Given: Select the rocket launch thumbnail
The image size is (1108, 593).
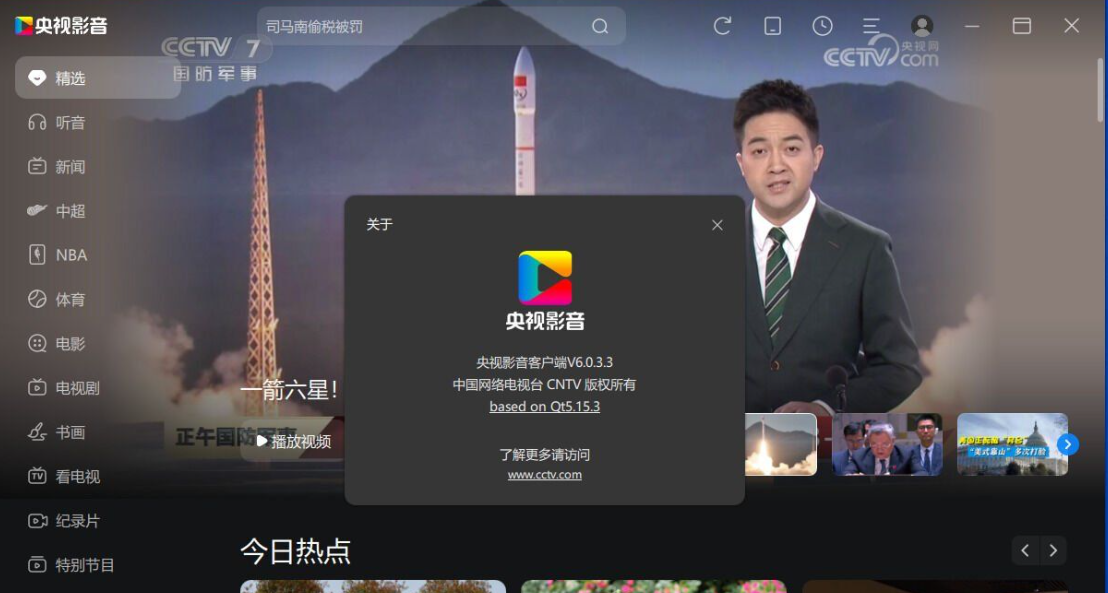Looking at the screenshot, I should [x=781, y=444].
